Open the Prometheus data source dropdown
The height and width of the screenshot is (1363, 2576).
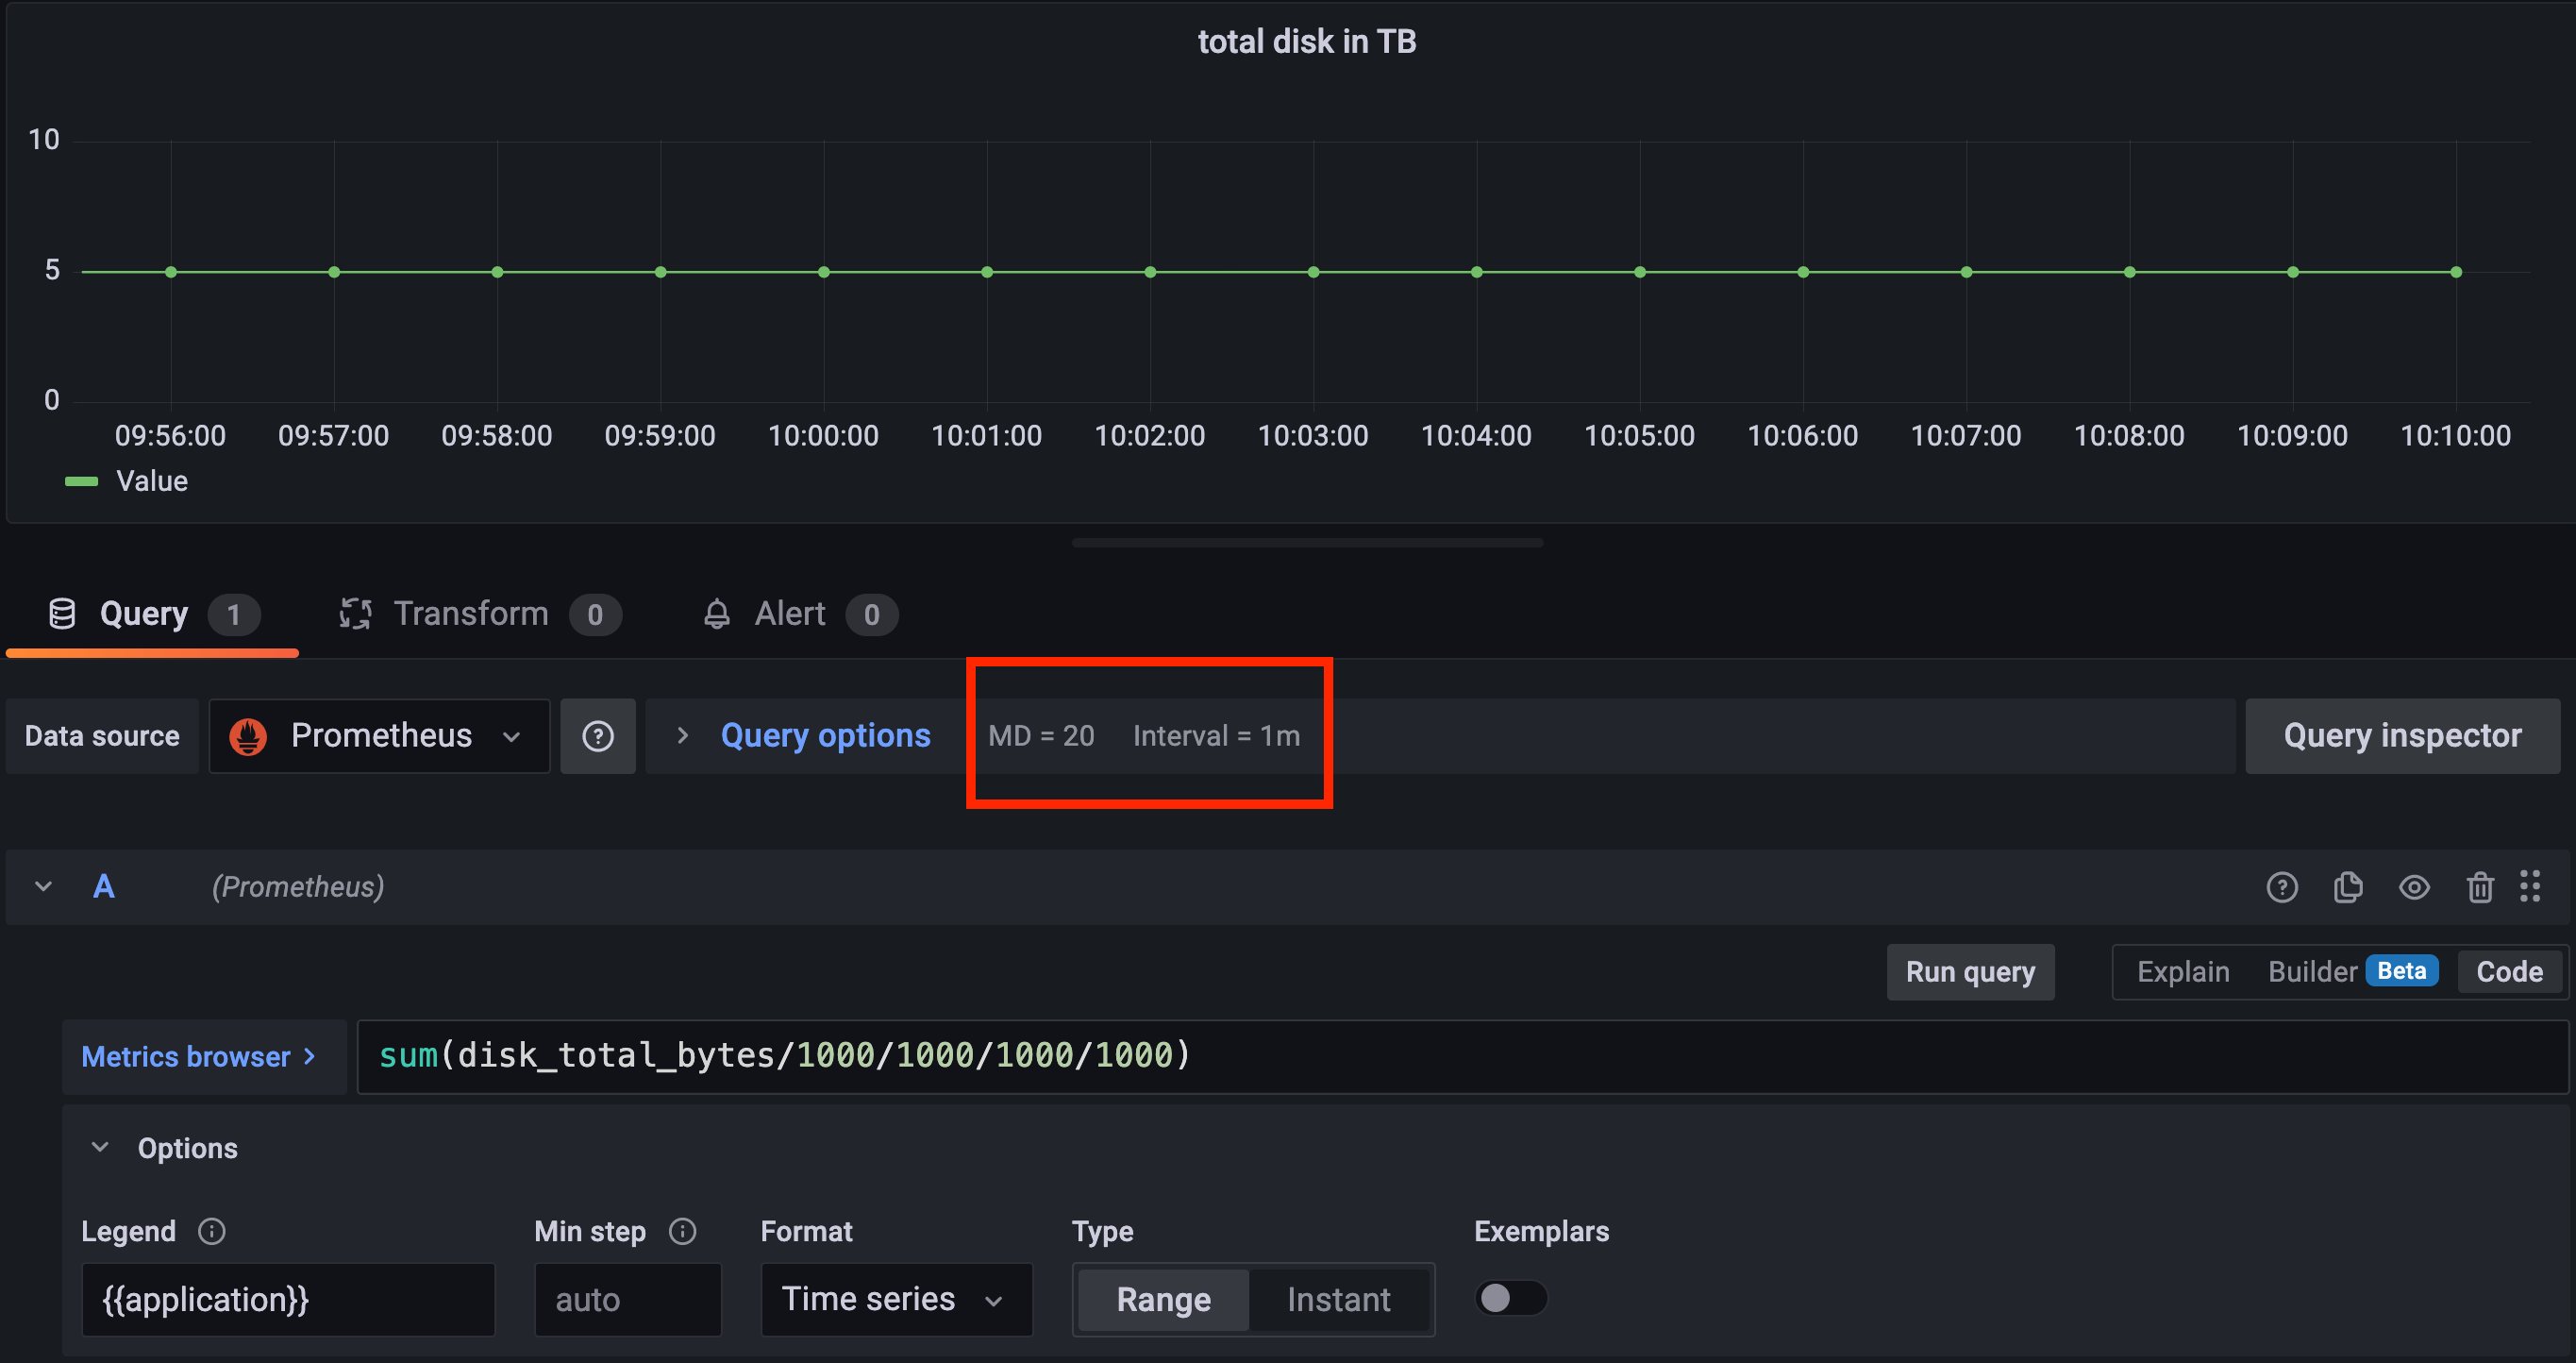[x=380, y=736]
